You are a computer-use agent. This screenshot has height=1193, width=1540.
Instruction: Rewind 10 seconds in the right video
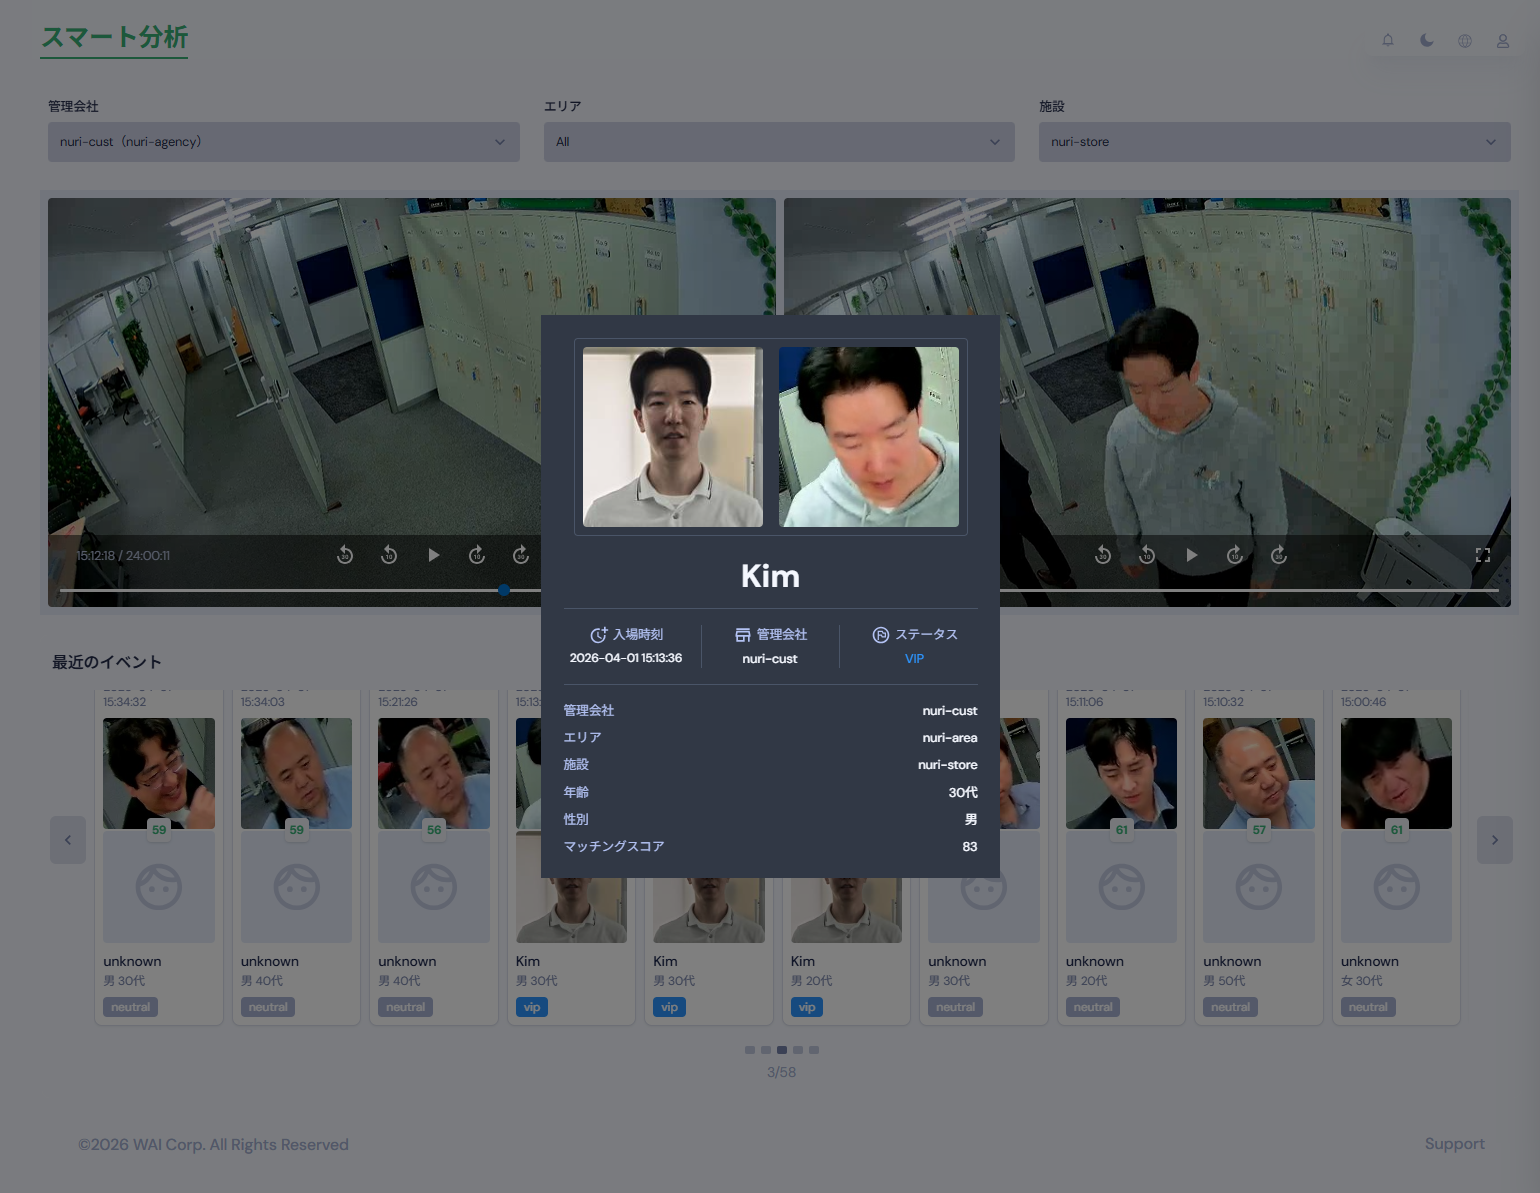coord(1147,555)
